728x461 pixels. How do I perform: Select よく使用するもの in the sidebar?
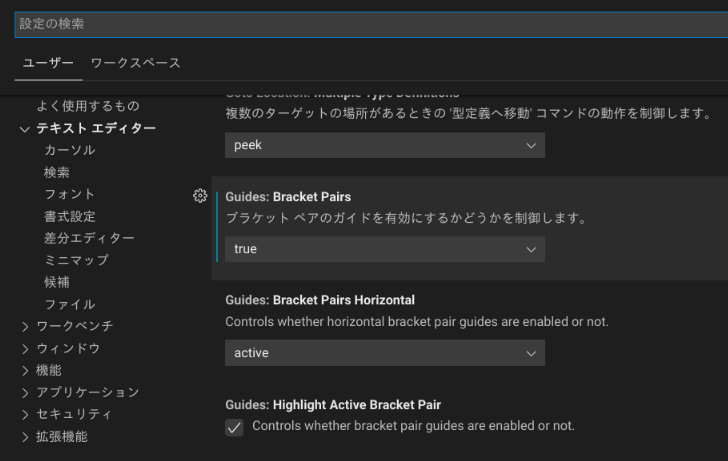tap(88, 106)
